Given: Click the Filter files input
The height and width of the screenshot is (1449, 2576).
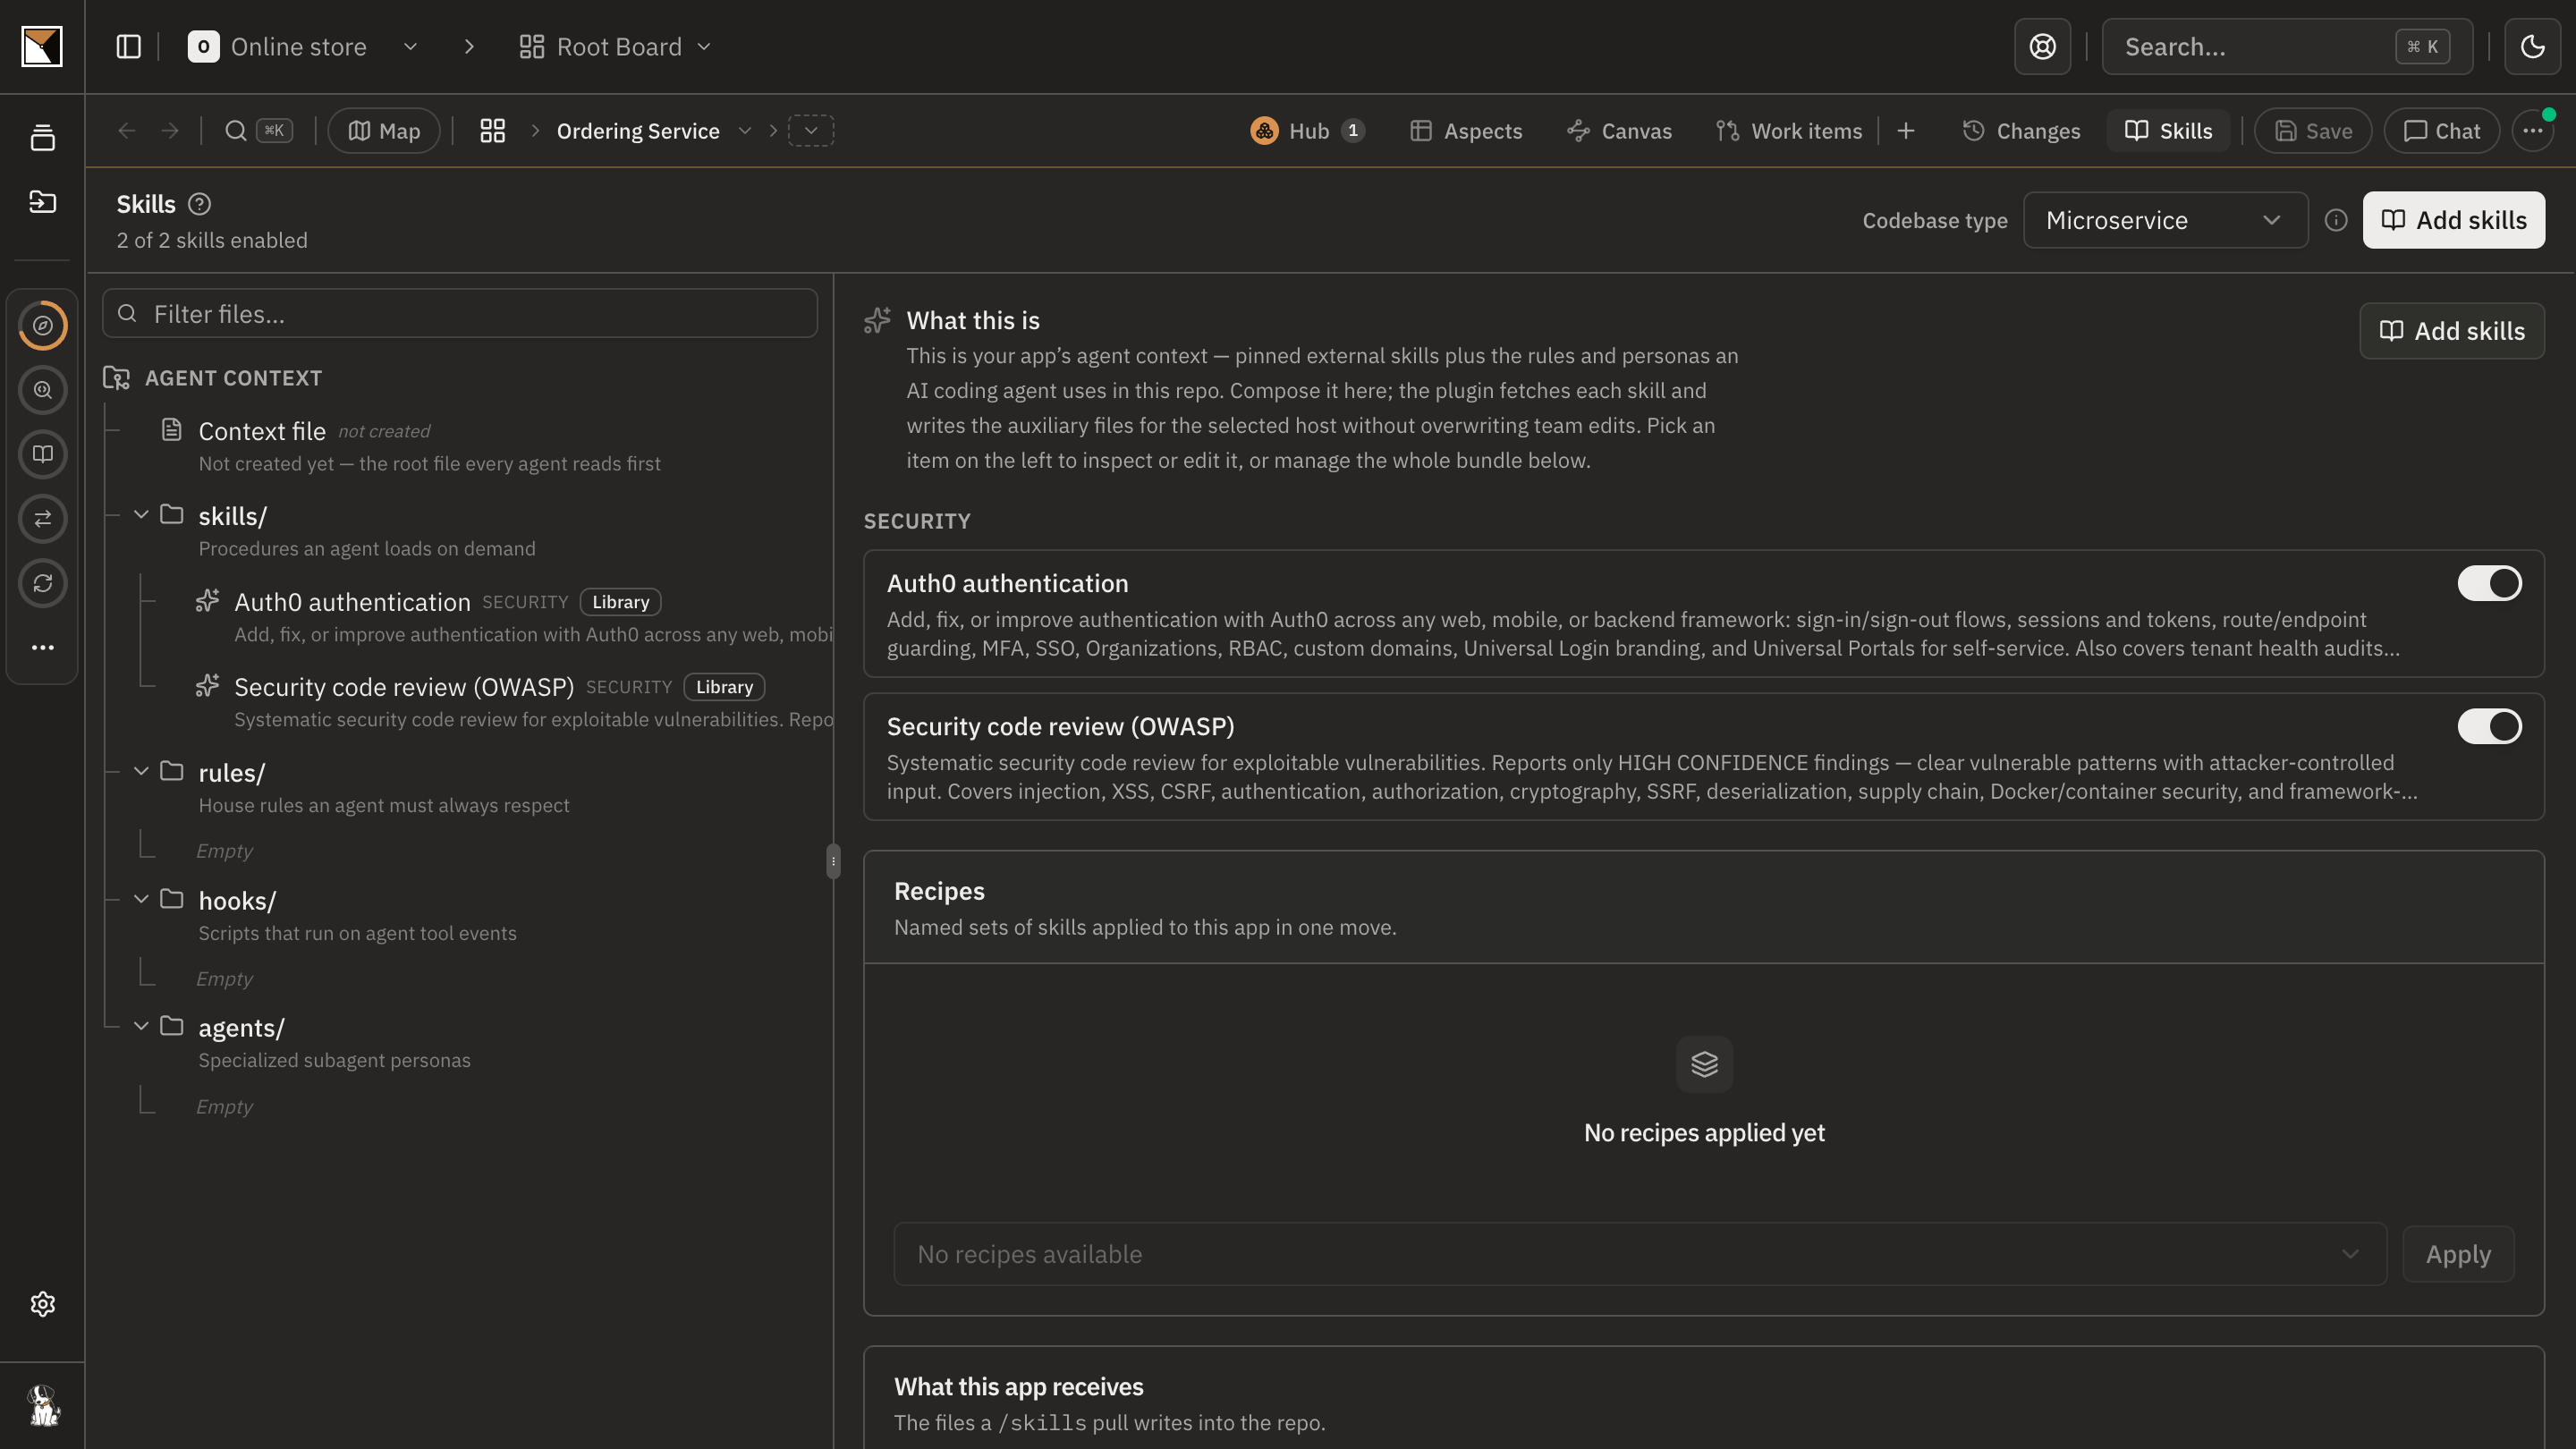Looking at the screenshot, I should 460,314.
